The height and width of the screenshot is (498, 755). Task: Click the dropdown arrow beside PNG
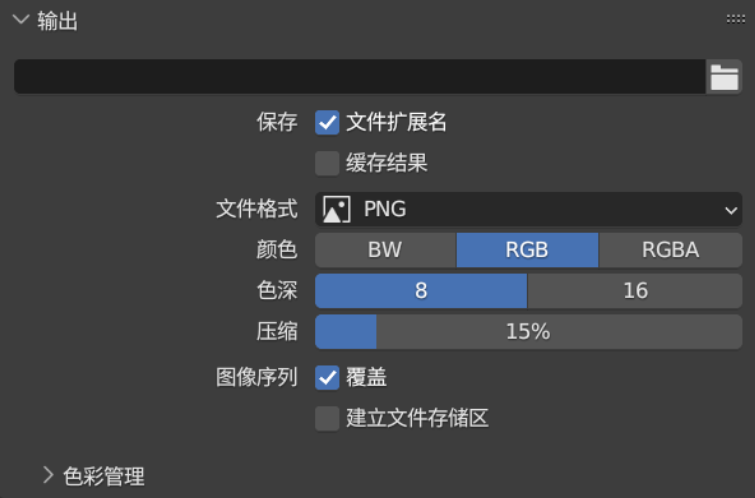pyautogui.click(x=729, y=210)
